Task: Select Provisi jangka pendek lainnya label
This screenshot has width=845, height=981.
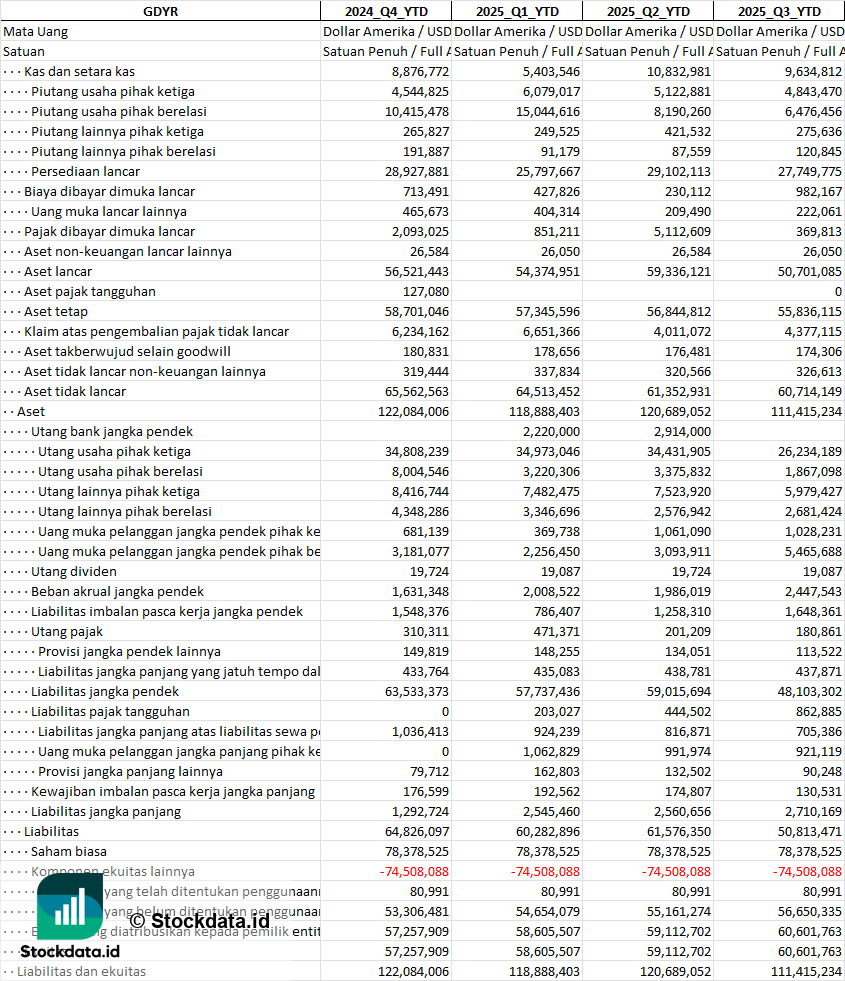Action: (129, 652)
